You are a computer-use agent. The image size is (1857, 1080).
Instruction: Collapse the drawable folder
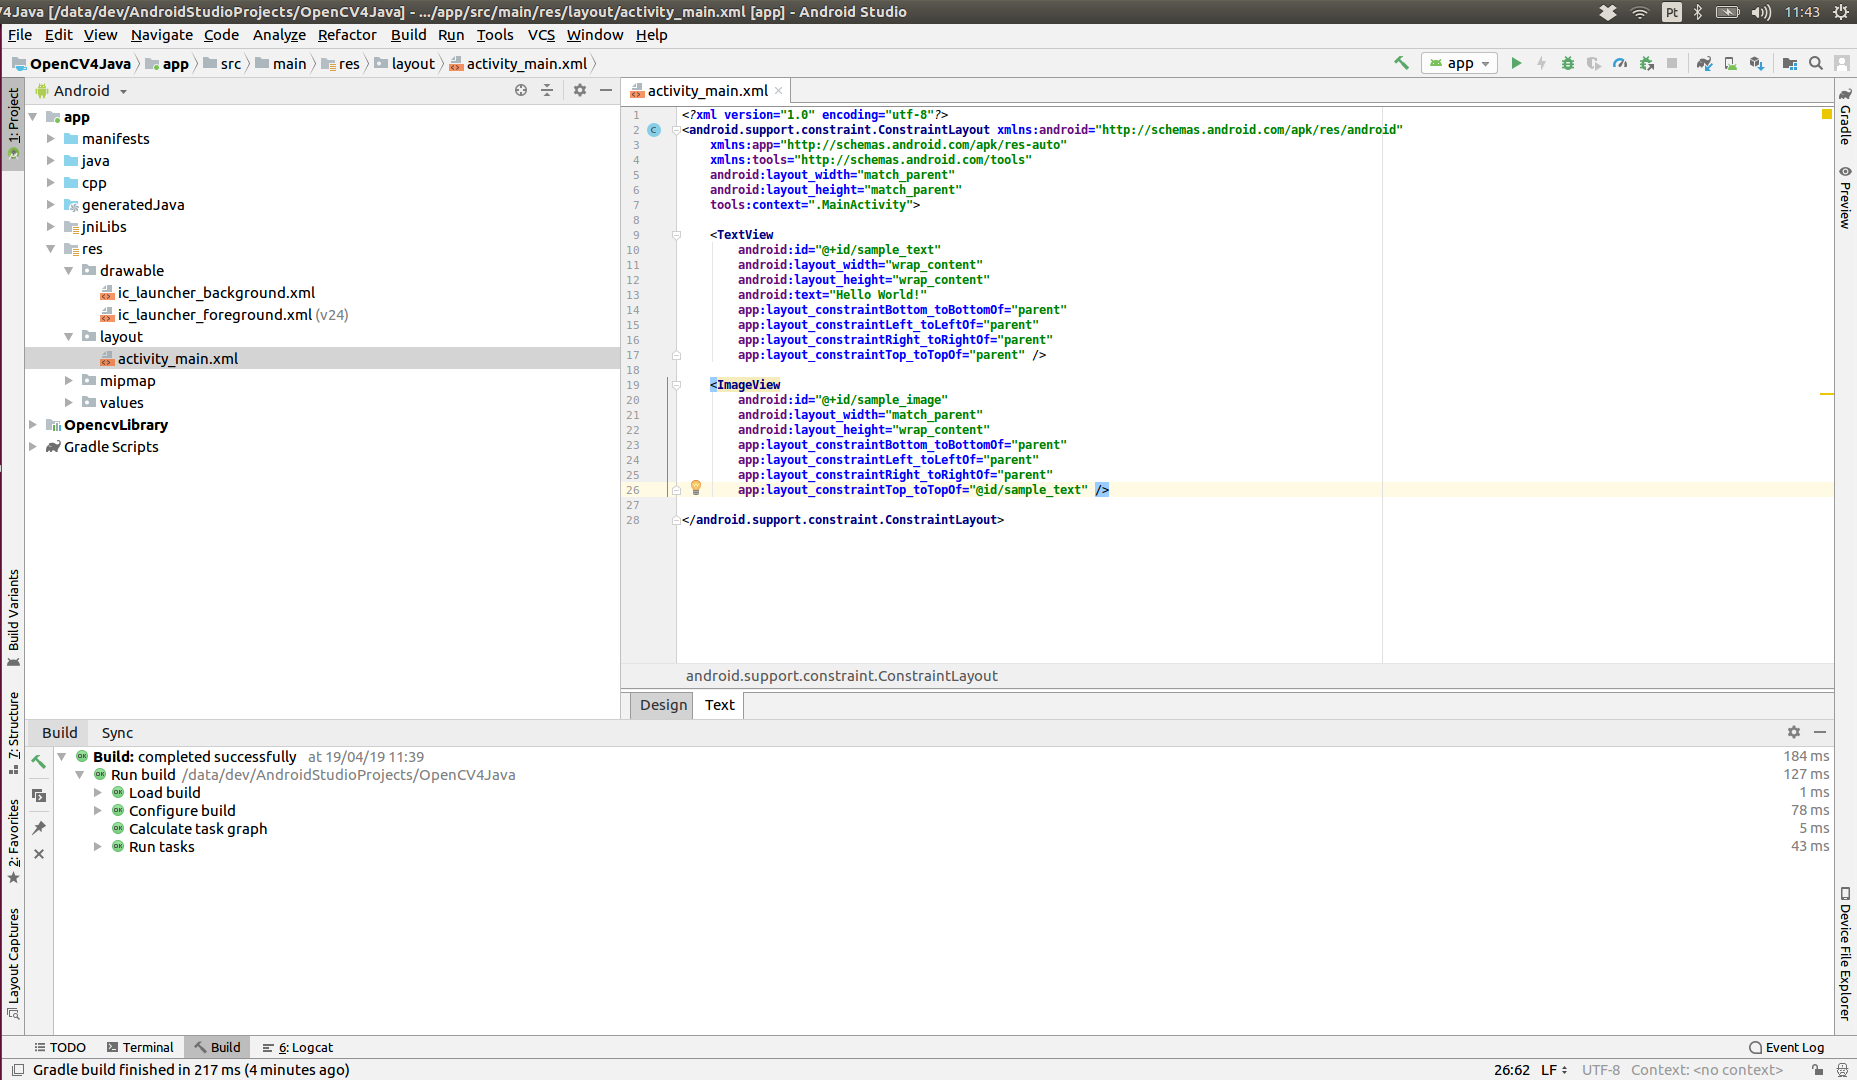coord(69,271)
